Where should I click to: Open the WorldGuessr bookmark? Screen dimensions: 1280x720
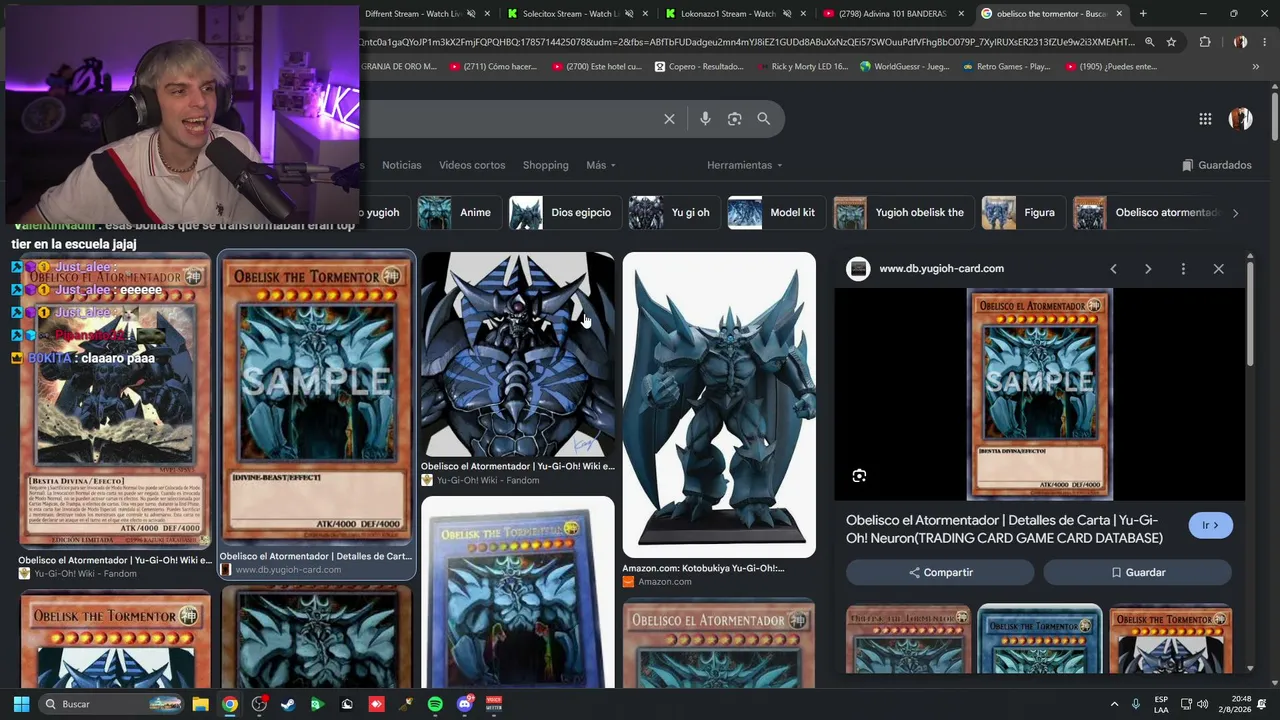903,67
